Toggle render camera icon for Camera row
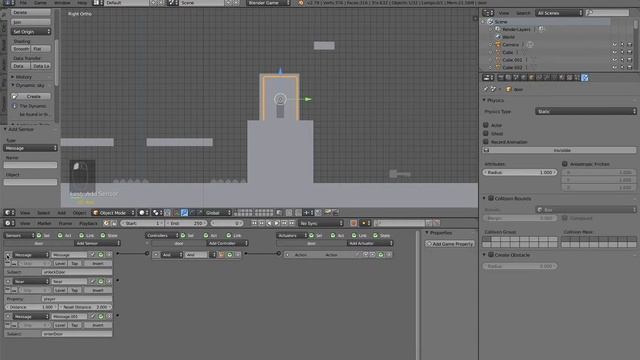The height and width of the screenshot is (360, 640). click(x=629, y=44)
